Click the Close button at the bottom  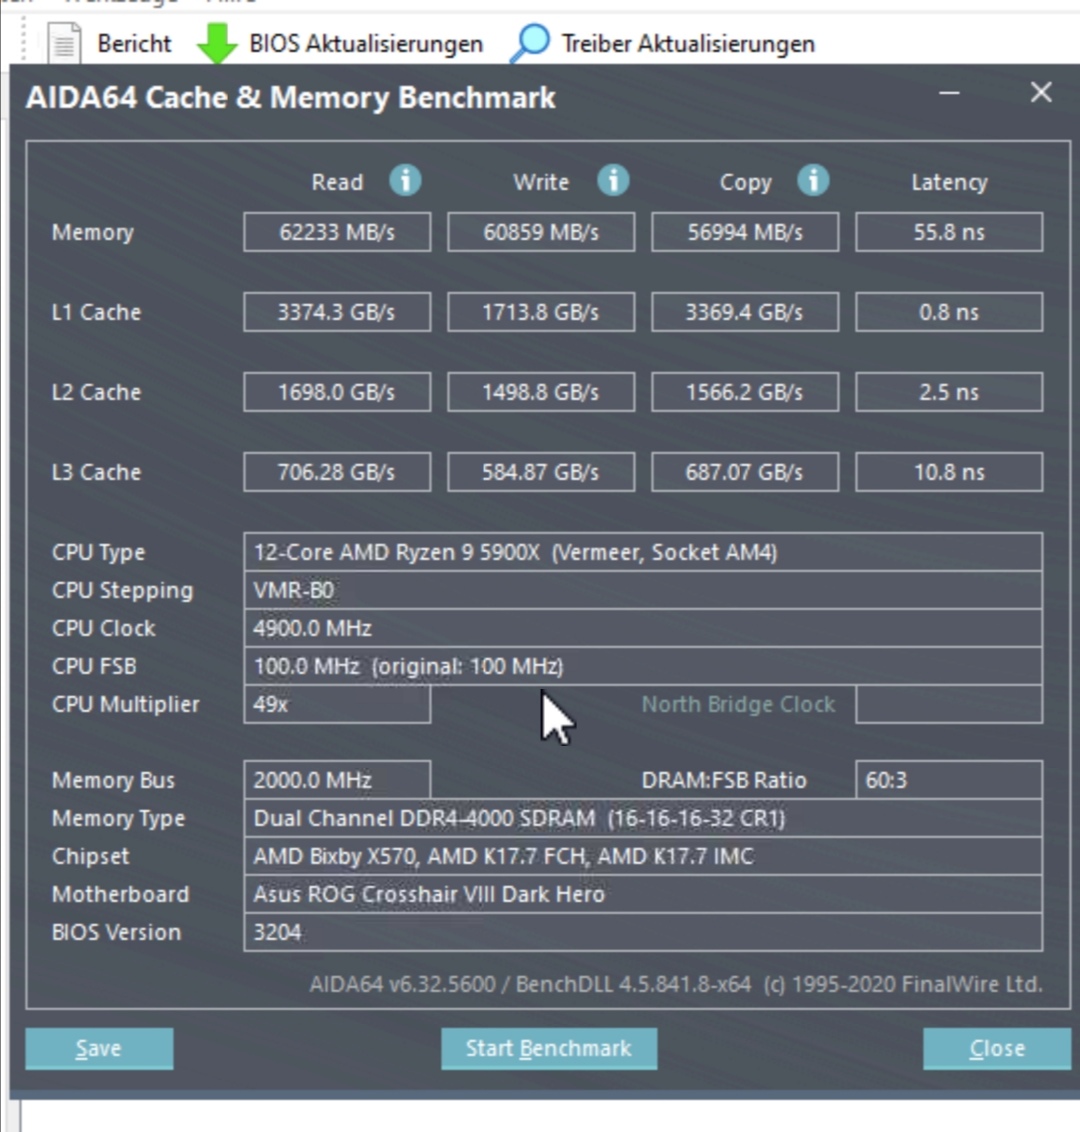coord(997,1048)
